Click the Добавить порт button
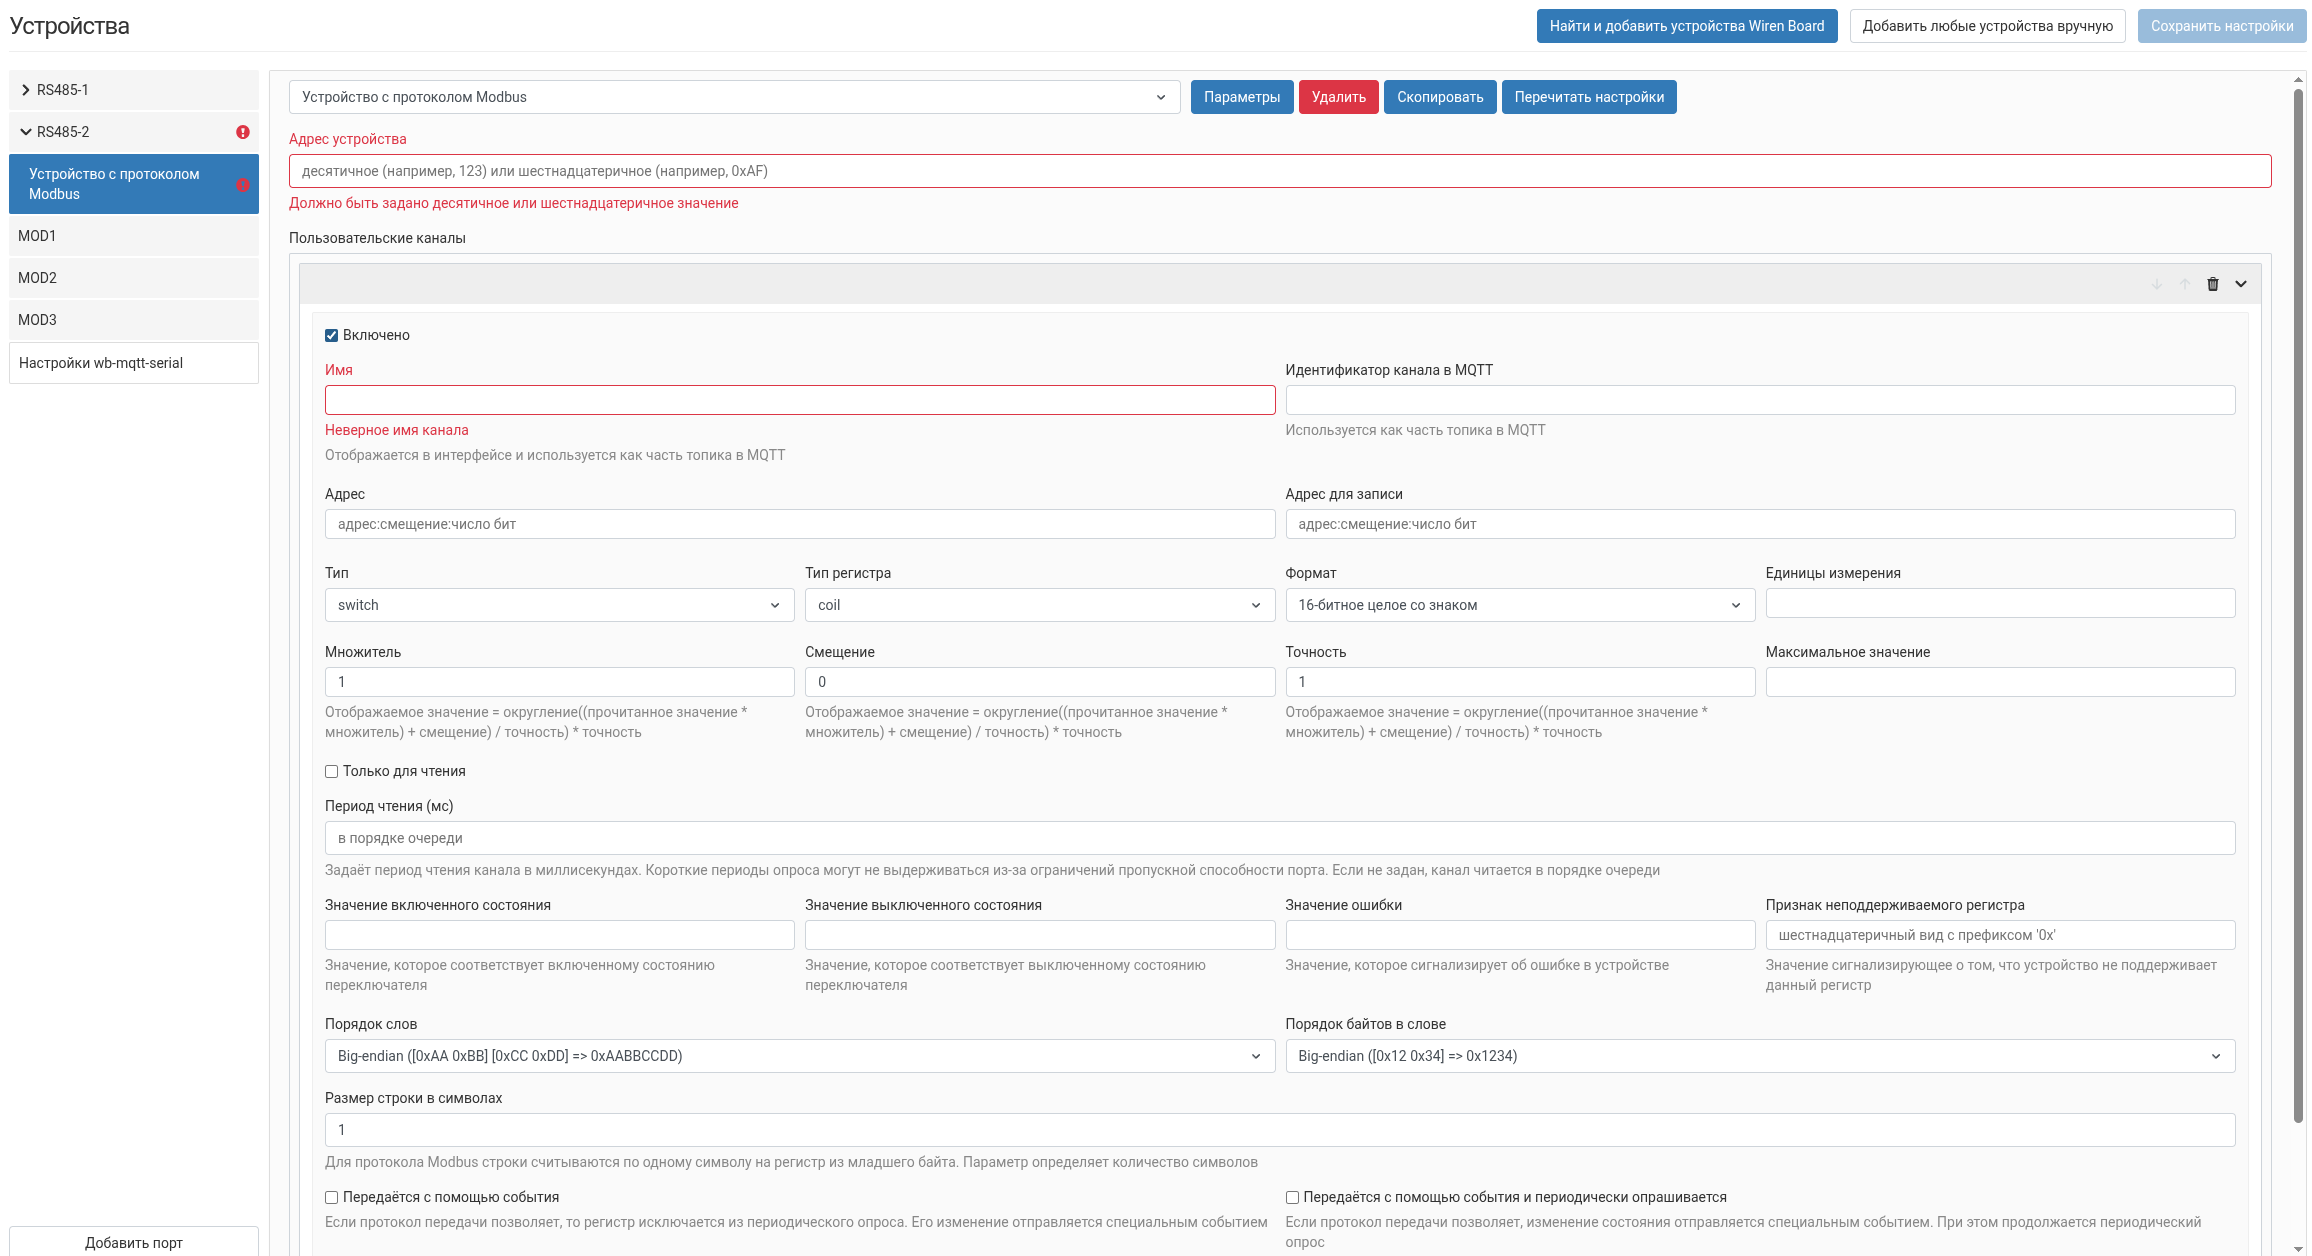The width and height of the screenshot is (2312, 1256). [x=134, y=1241]
